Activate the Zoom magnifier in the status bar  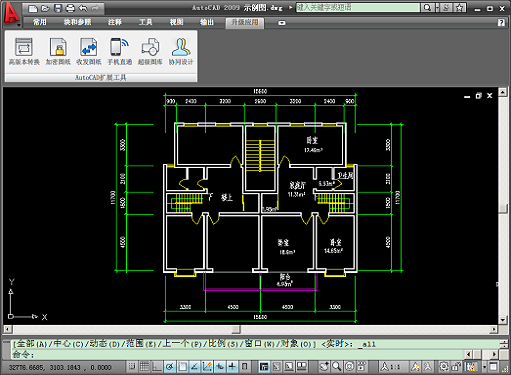coord(337,367)
